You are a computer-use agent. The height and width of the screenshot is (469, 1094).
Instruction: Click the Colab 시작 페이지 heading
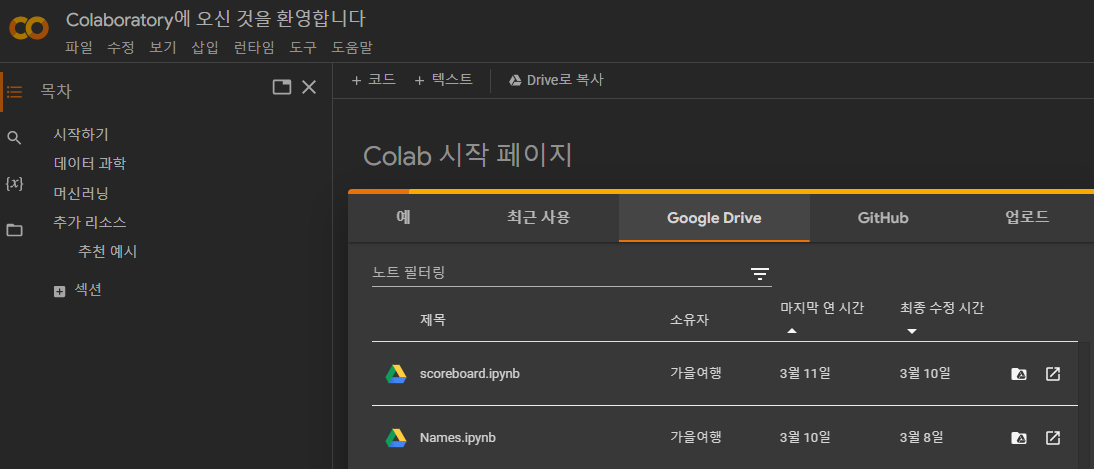pyautogui.click(x=467, y=156)
